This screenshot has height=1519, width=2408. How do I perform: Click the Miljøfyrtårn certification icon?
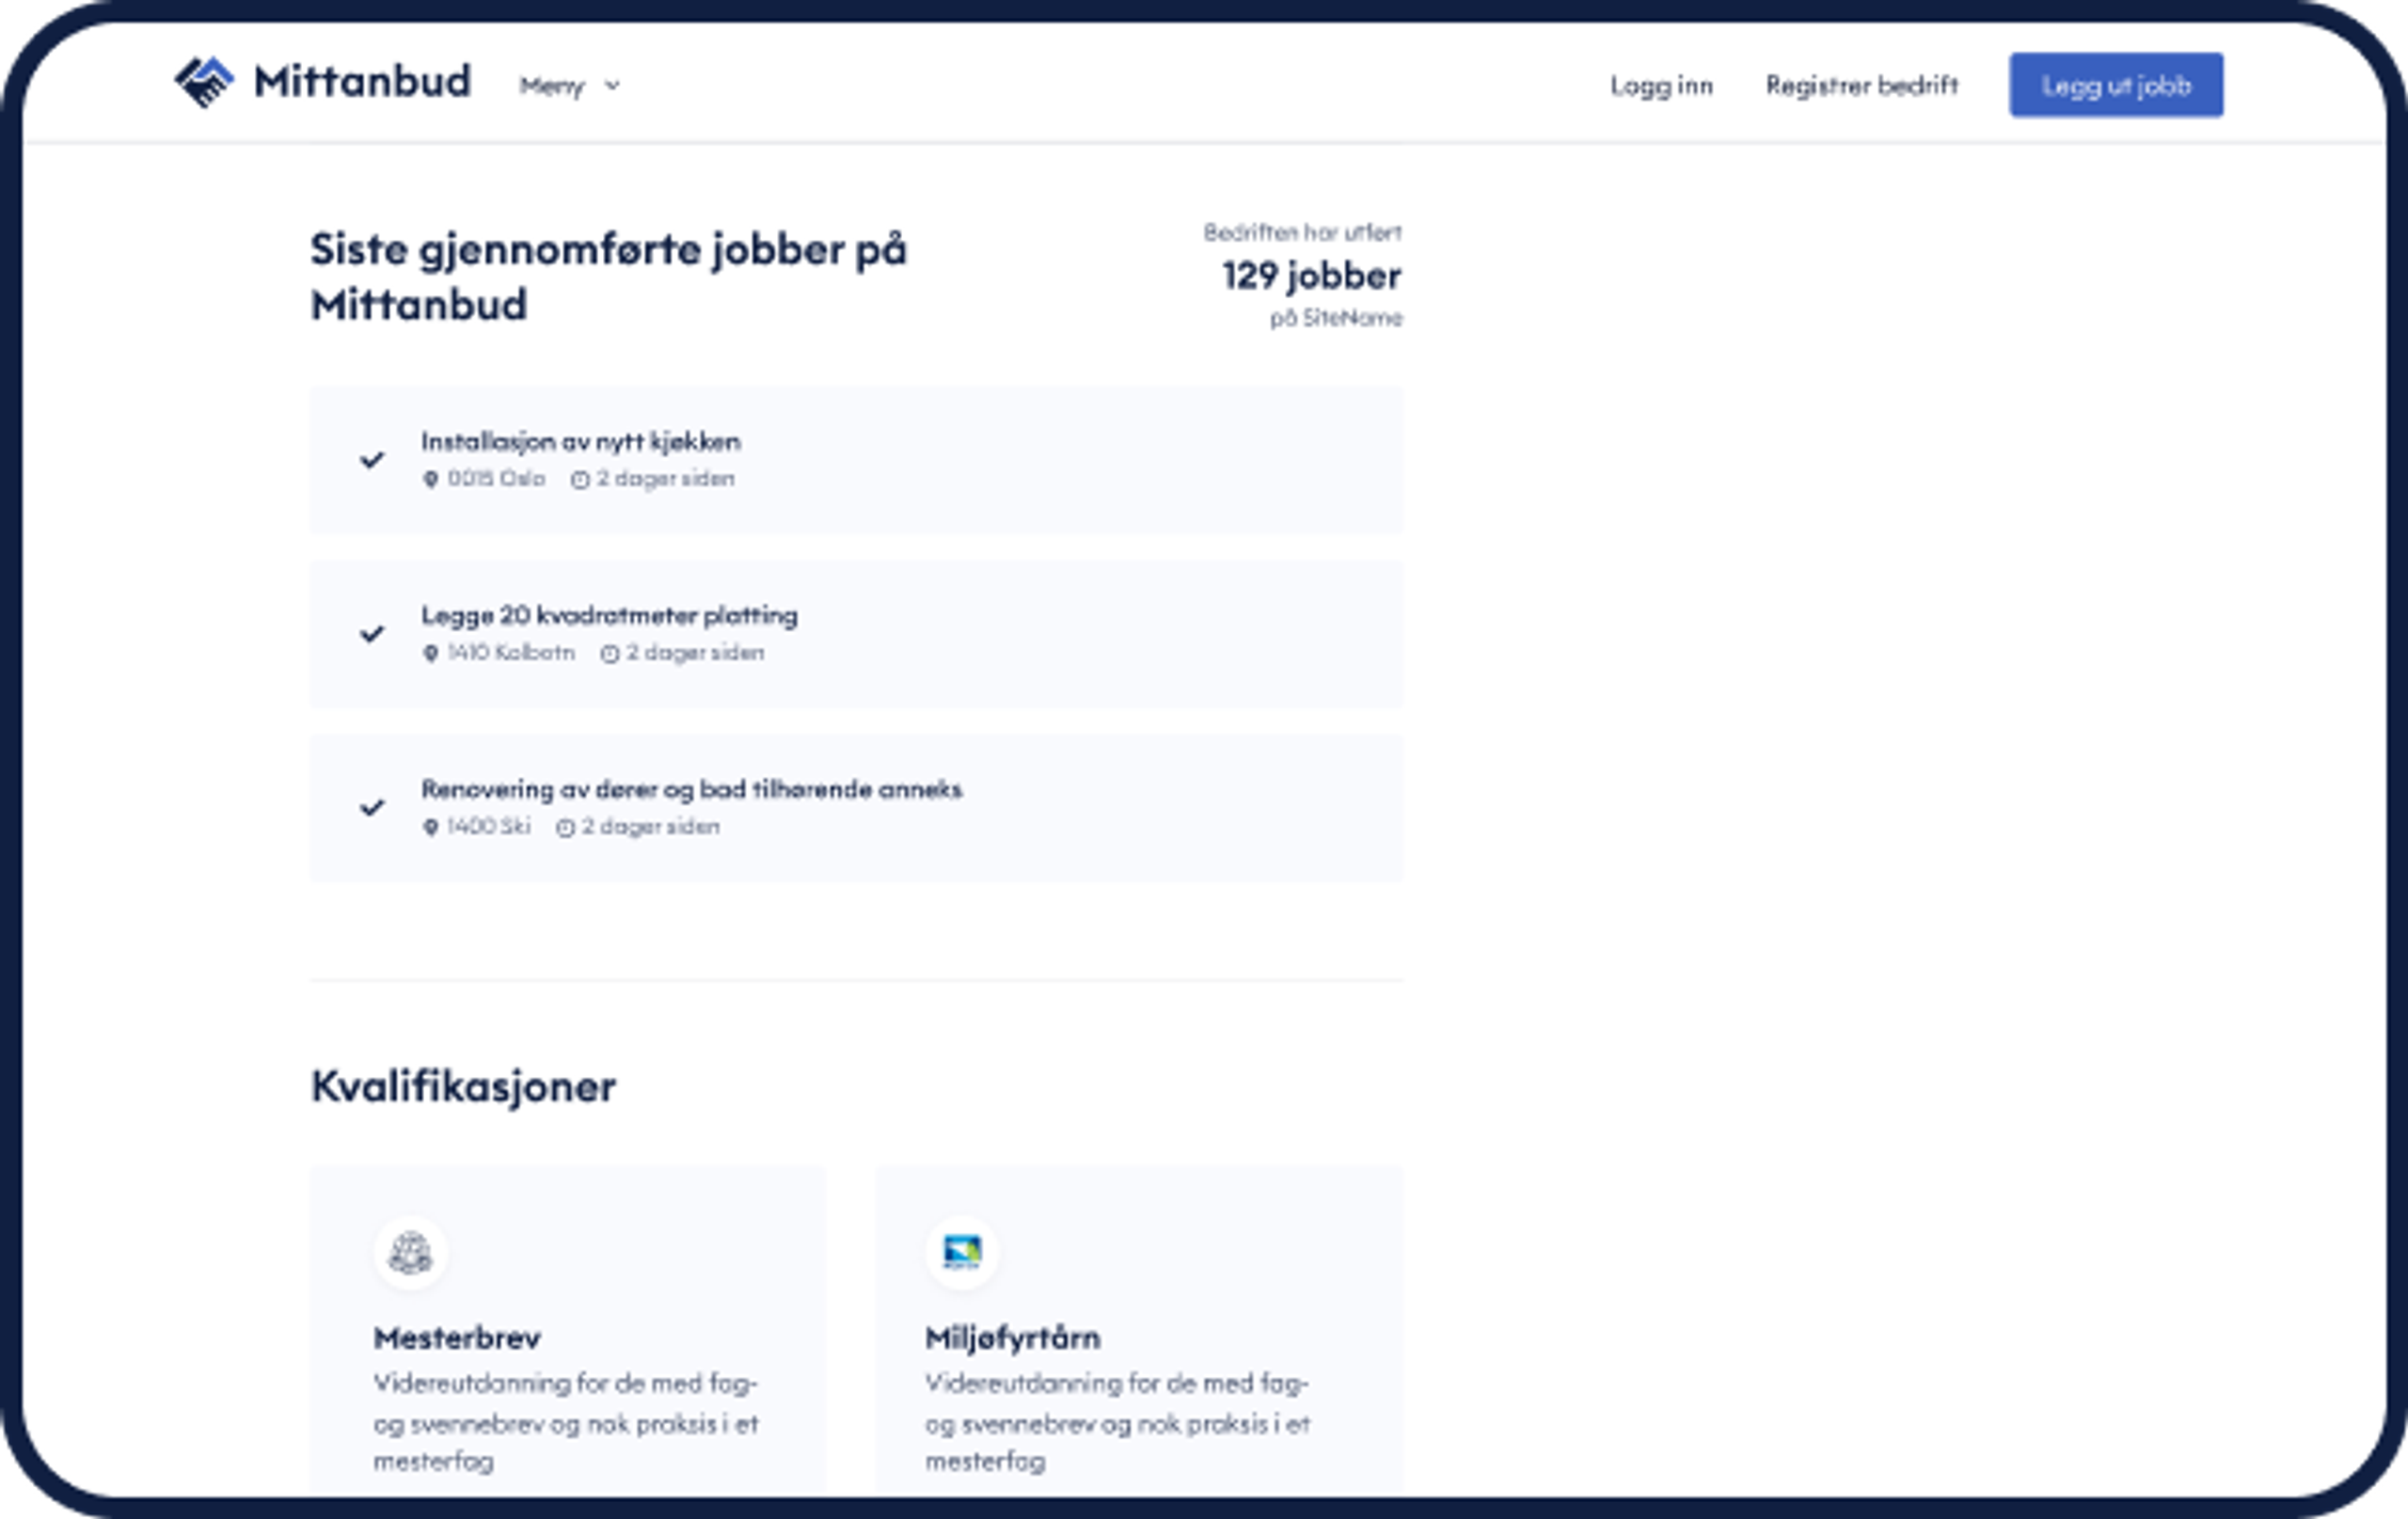pyautogui.click(x=962, y=1252)
